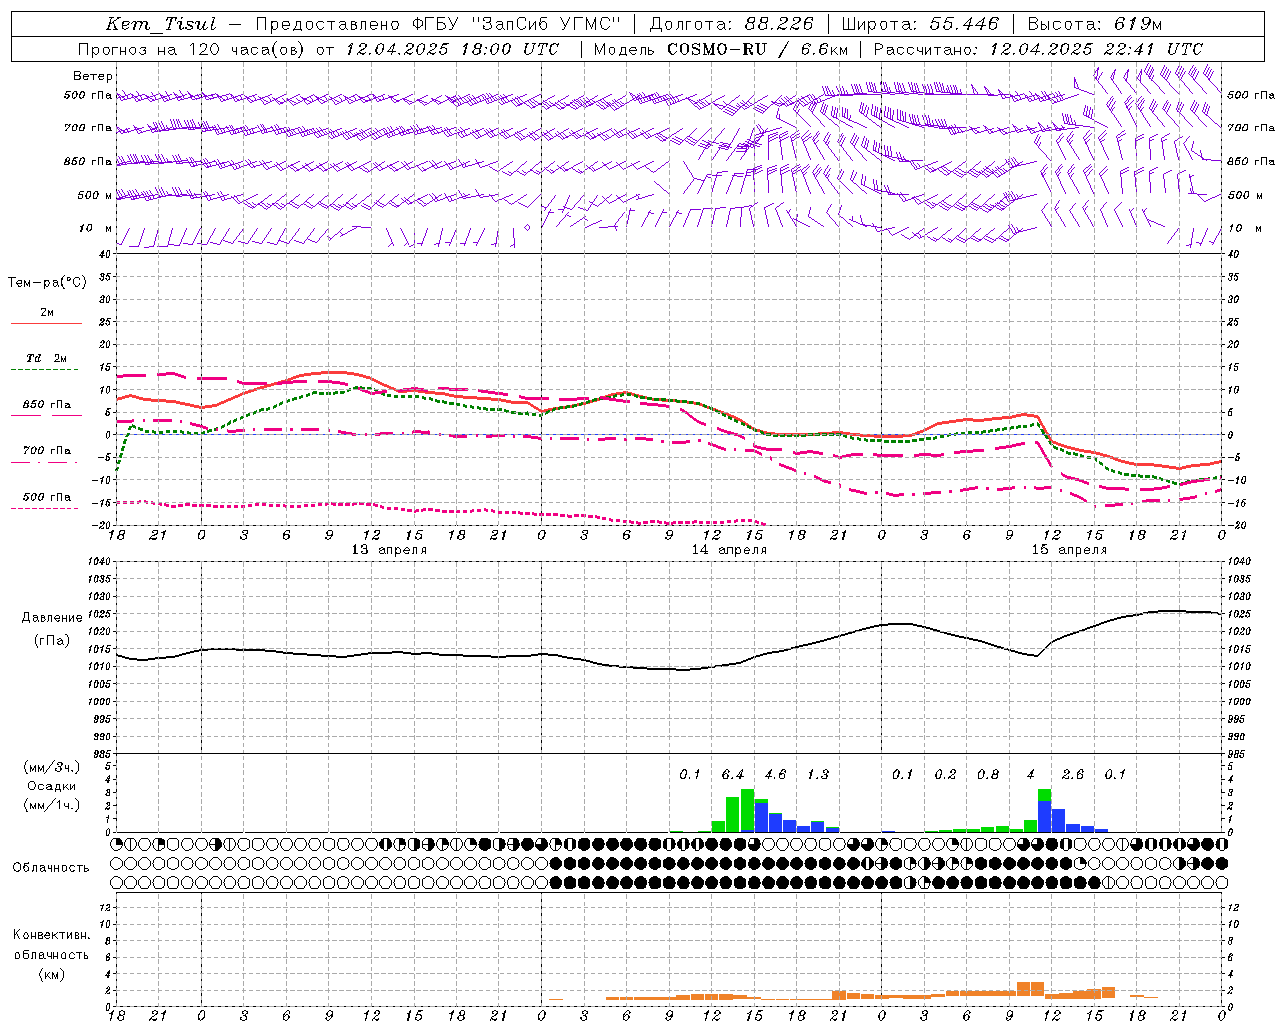The image size is (1280, 1024).
Task: Select the "Конвективн." label
Action: [51, 935]
